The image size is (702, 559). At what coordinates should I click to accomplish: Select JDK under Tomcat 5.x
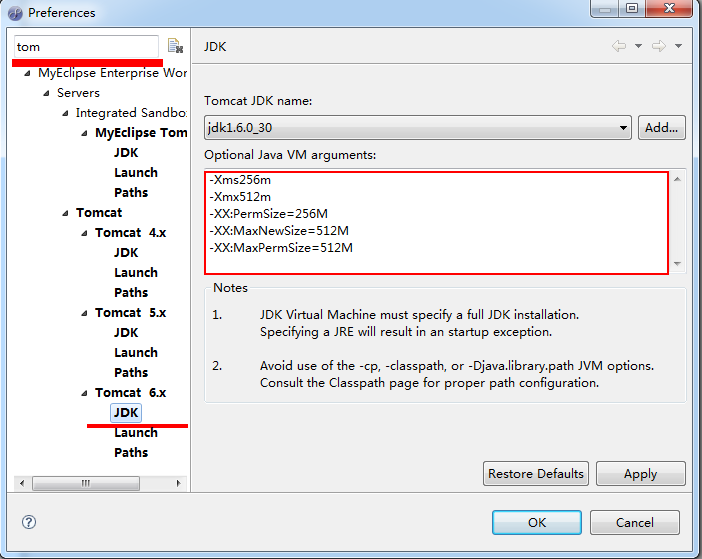click(126, 333)
